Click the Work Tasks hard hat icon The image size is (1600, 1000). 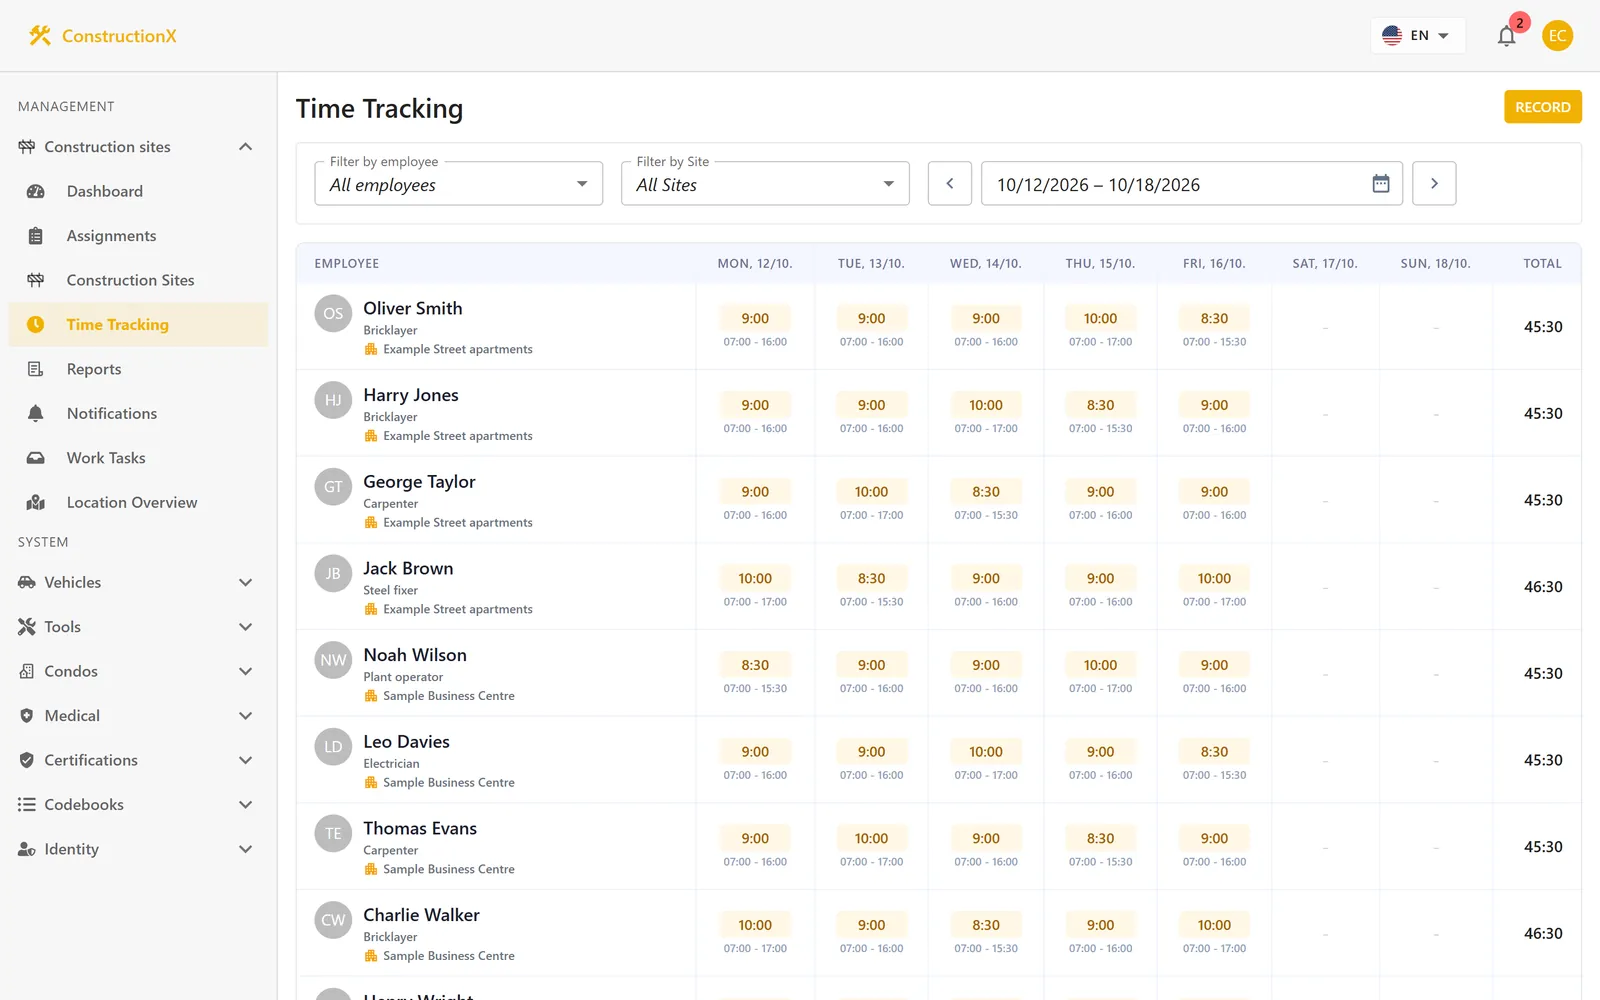(36, 458)
